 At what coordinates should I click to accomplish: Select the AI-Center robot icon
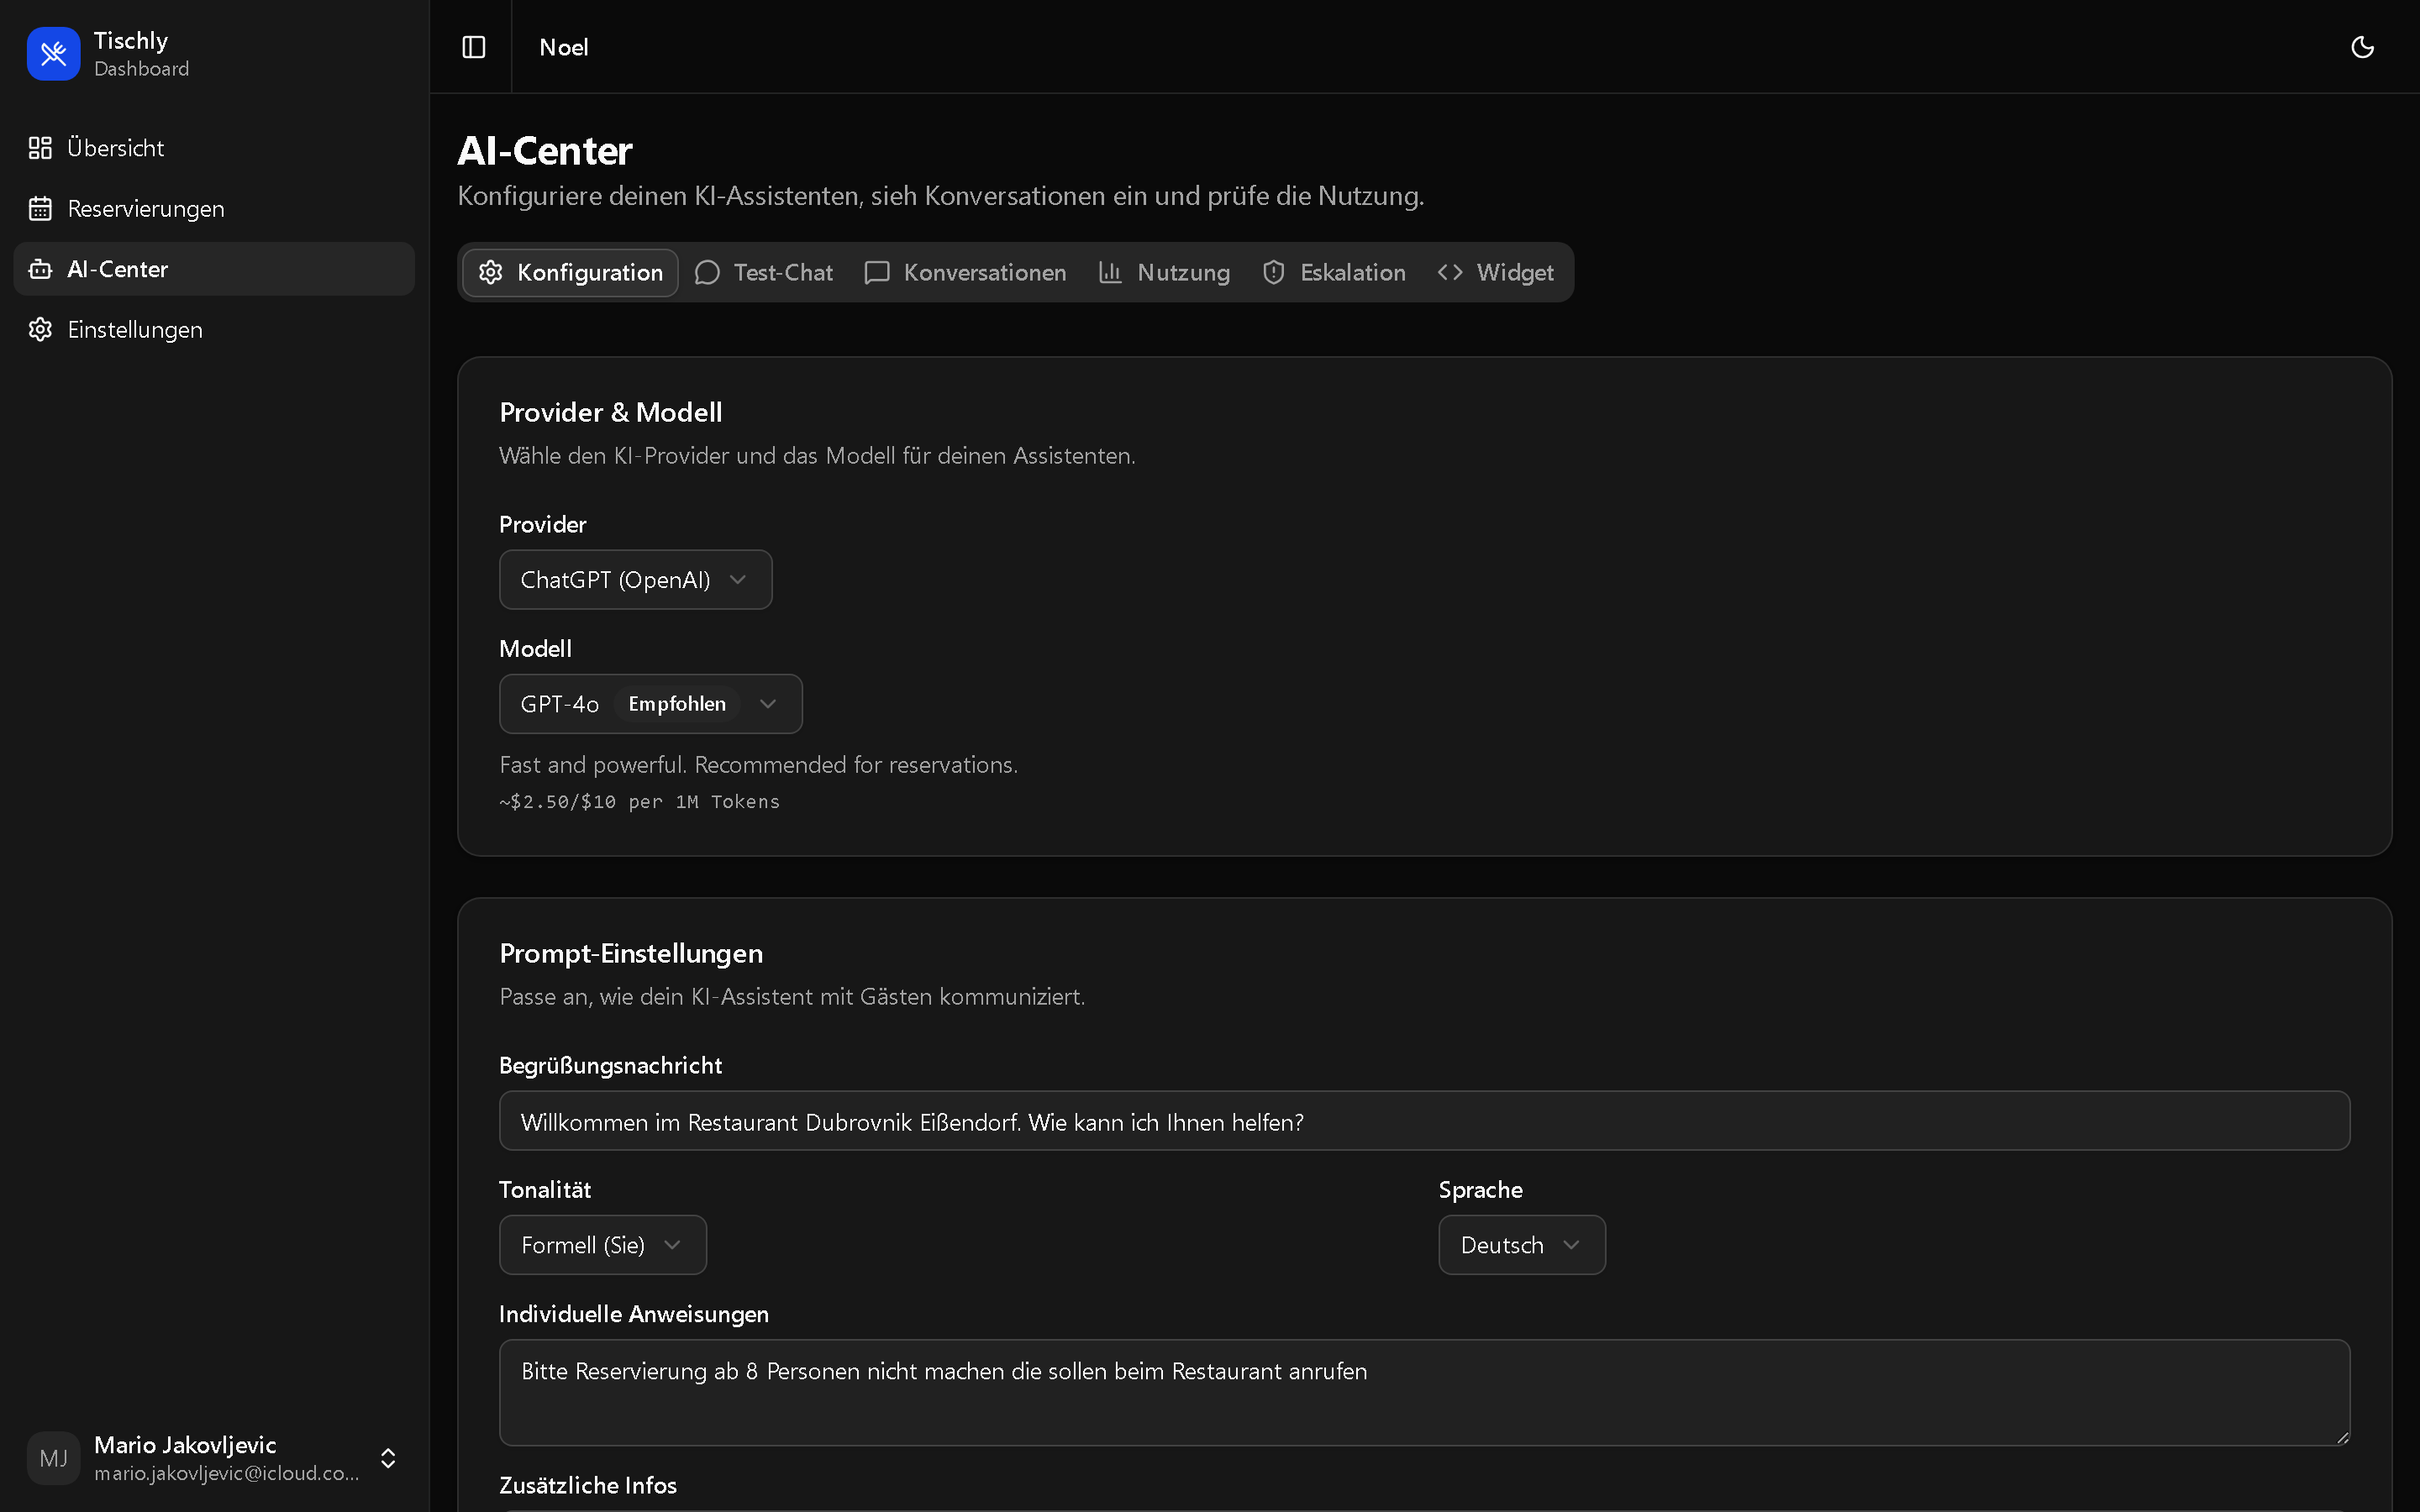(x=40, y=268)
